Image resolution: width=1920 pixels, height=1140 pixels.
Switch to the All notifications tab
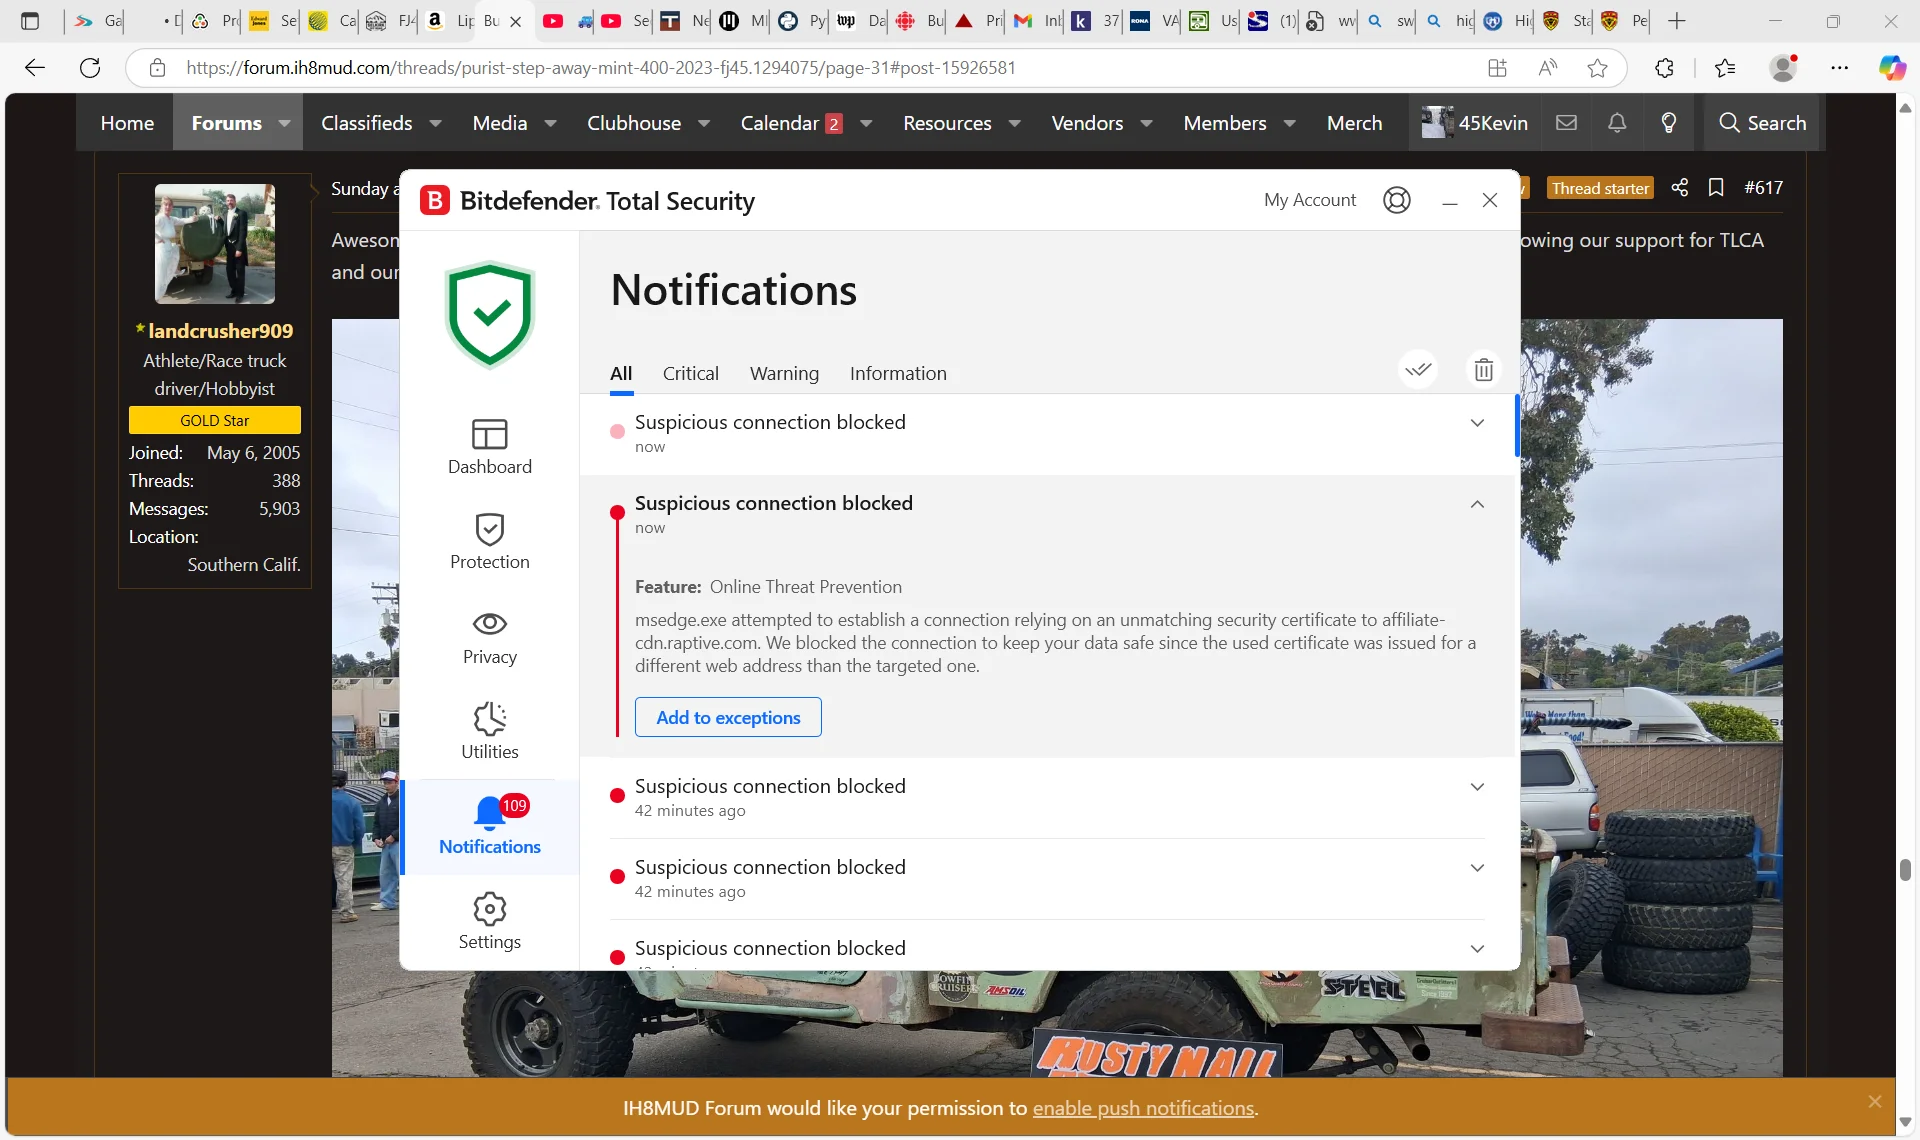click(621, 373)
